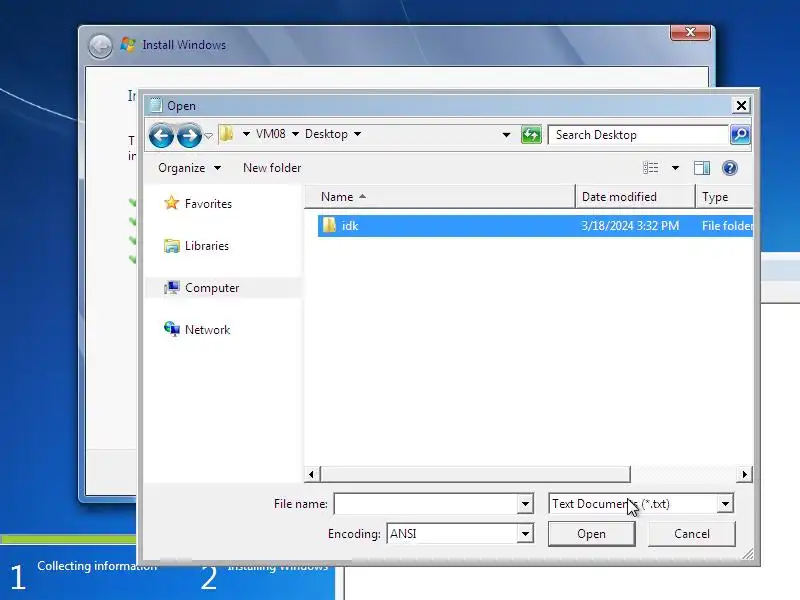800x600 pixels.
Task: Click the Back button in Install Windows window
Action: click(x=100, y=46)
